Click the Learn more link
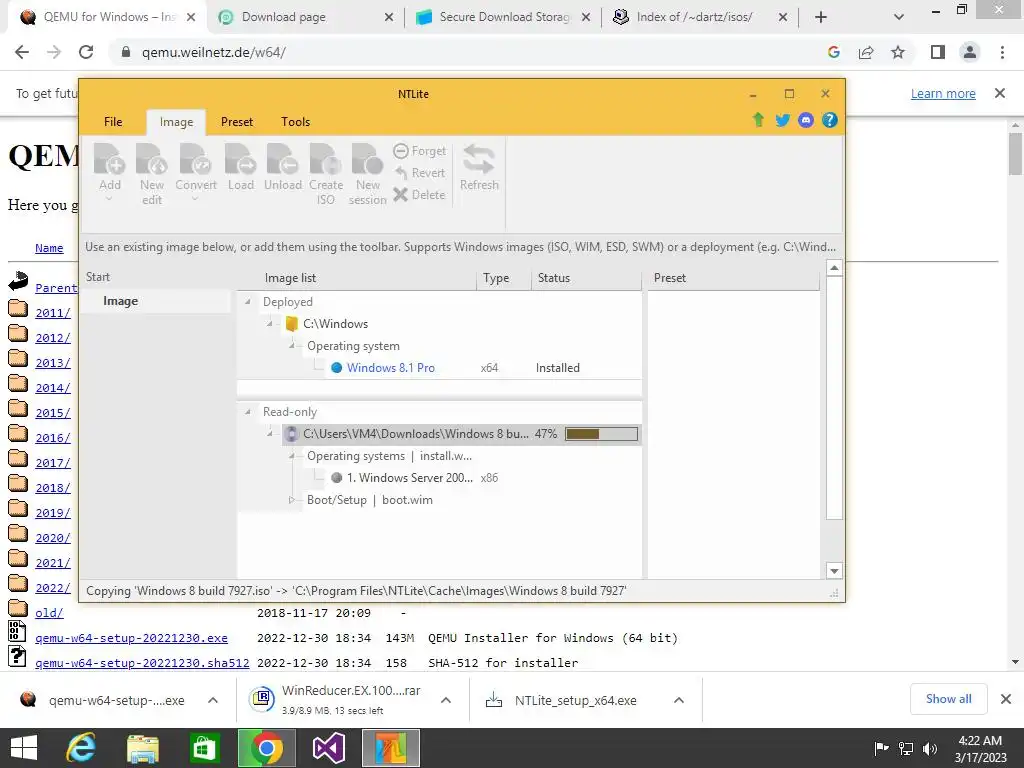This screenshot has width=1024, height=768. coord(943,93)
